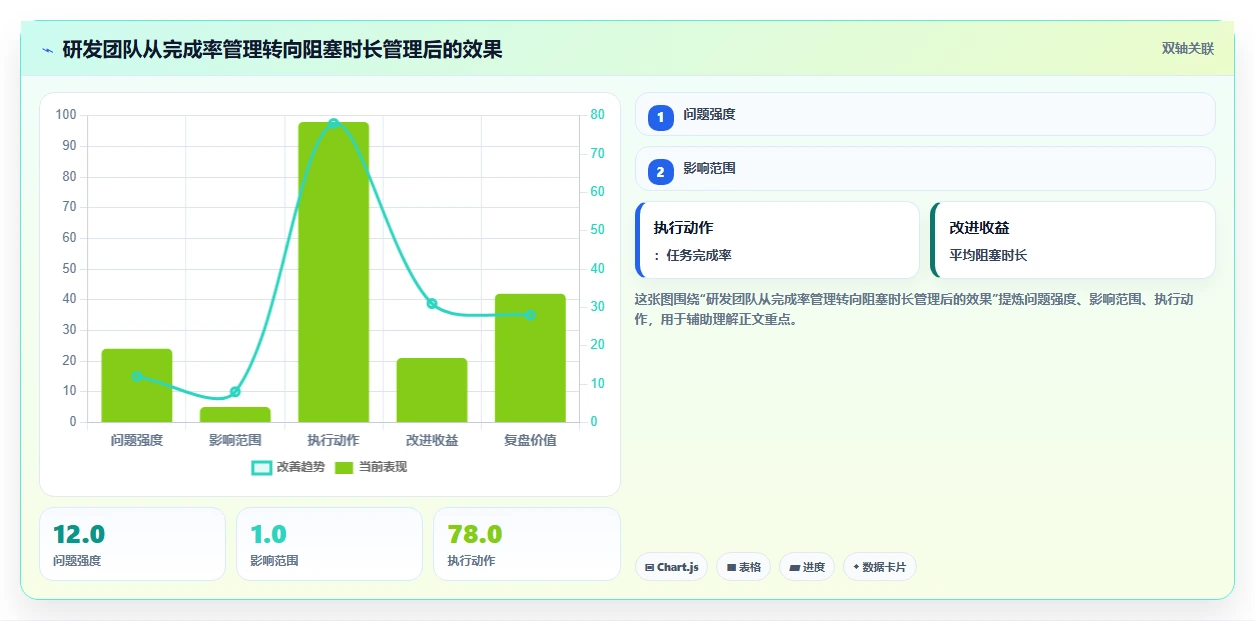
Task: Click the 1.0 影响范围 stat card
Action: point(329,544)
